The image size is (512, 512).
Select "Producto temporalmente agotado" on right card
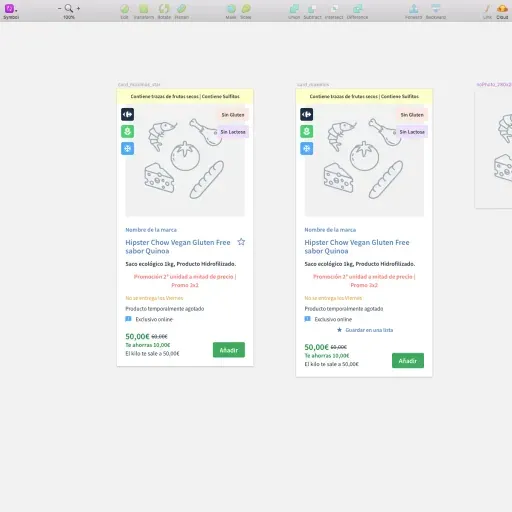(x=344, y=309)
